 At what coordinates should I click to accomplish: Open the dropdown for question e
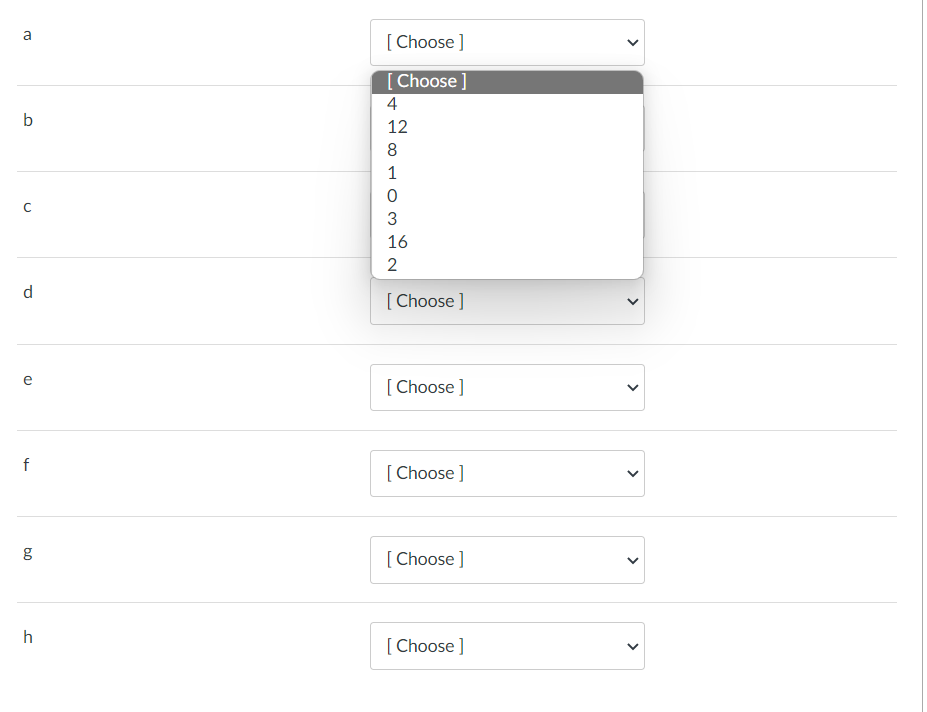point(507,387)
